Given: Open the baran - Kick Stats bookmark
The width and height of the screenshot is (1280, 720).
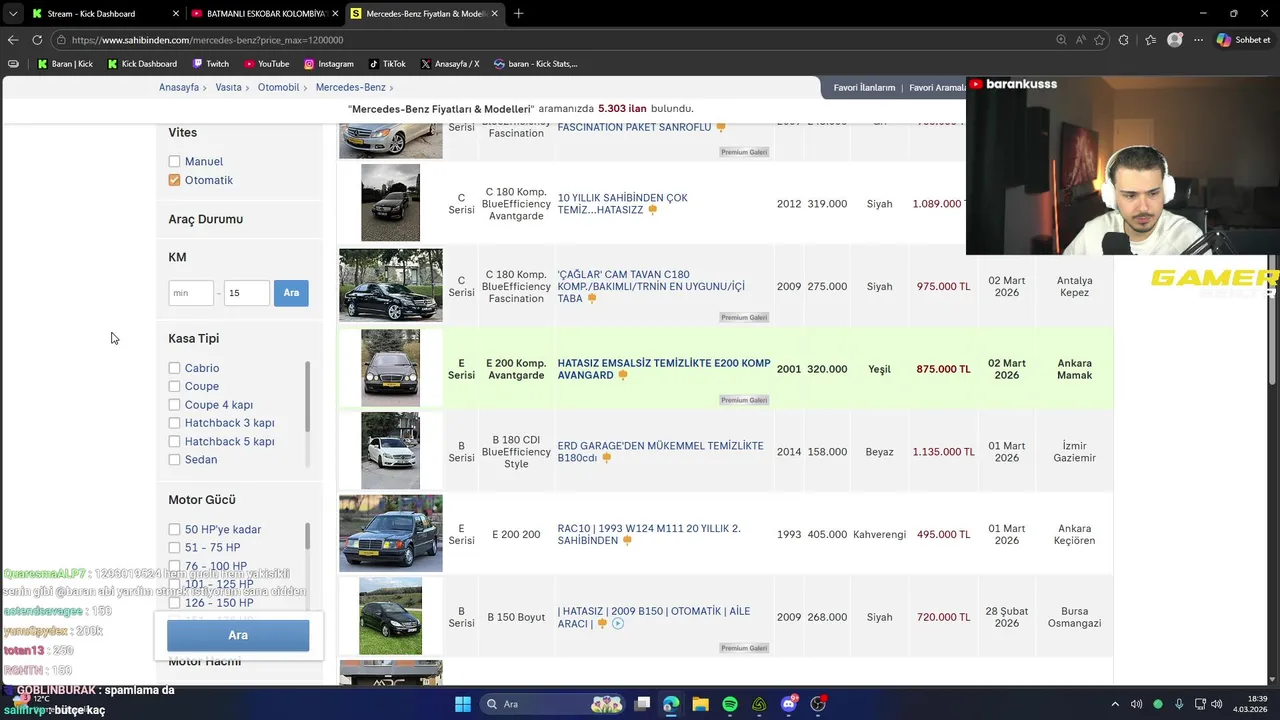Looking at the screenshot, I should 536,64.
